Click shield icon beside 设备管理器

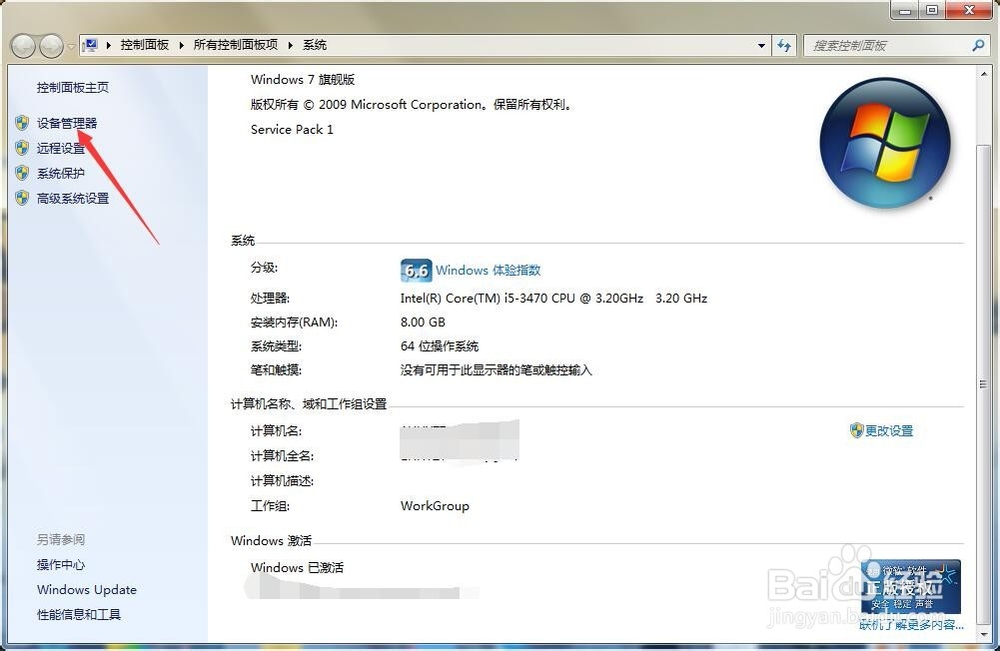pyautogui.click(x=22, y=123)
